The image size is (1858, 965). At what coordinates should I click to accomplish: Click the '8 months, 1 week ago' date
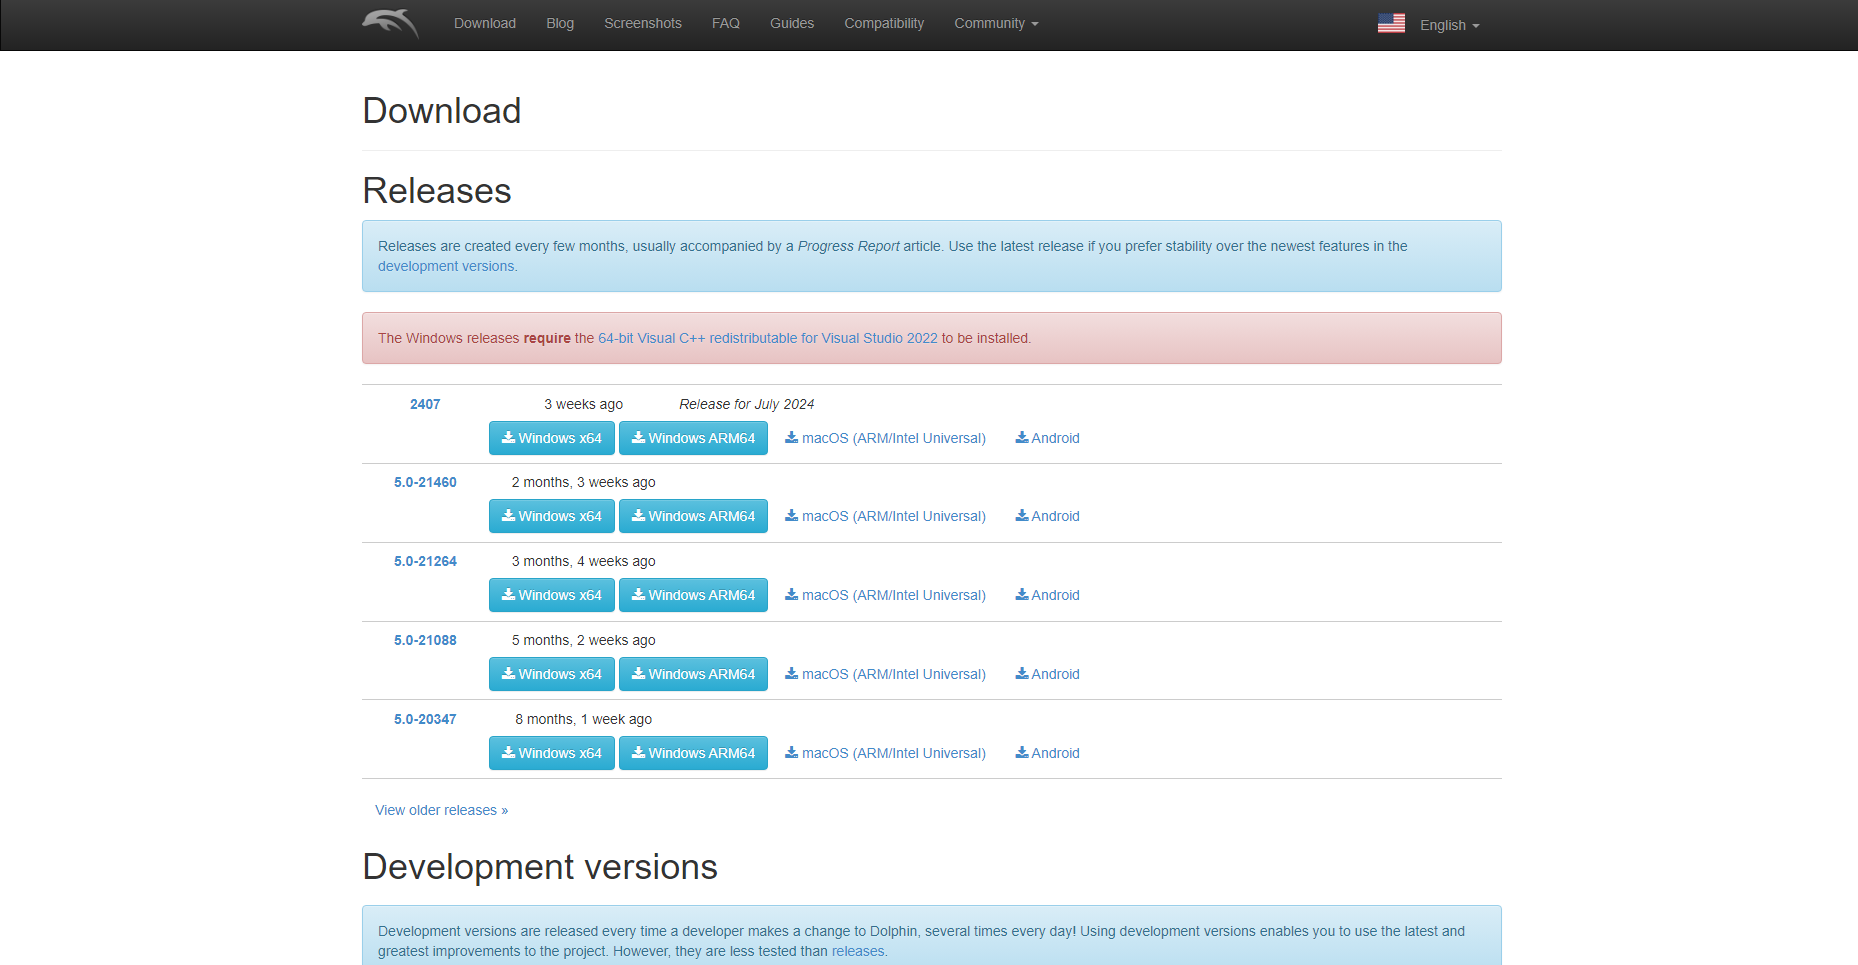[583, 719]
